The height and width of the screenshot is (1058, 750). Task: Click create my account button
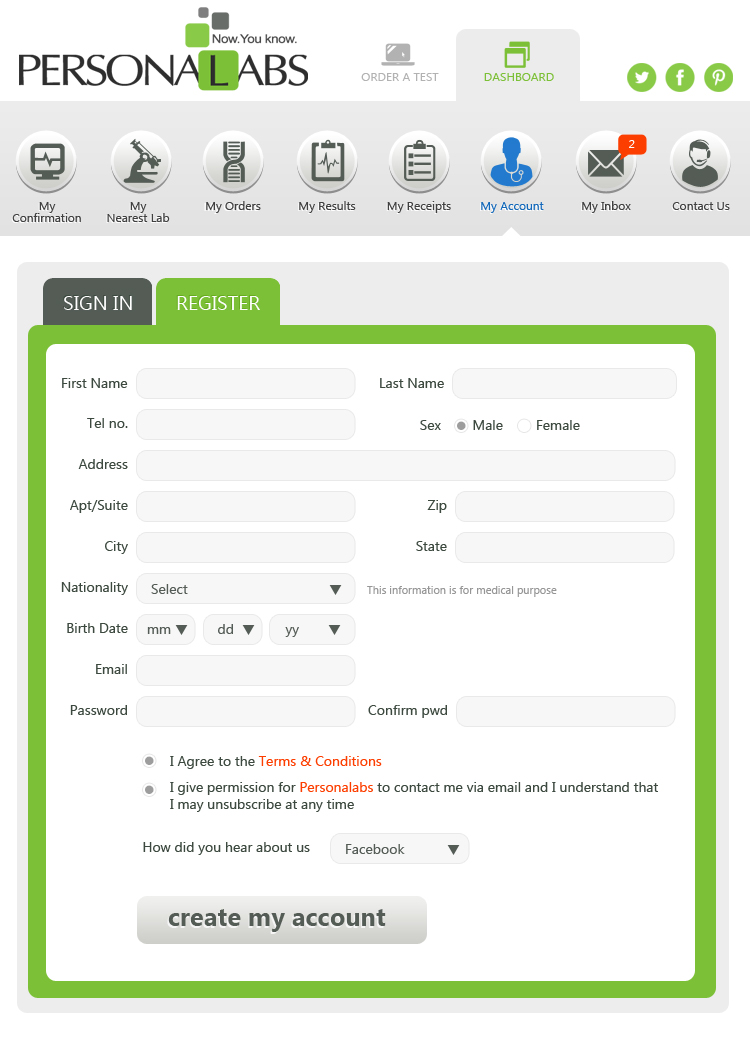coord(282,920)
